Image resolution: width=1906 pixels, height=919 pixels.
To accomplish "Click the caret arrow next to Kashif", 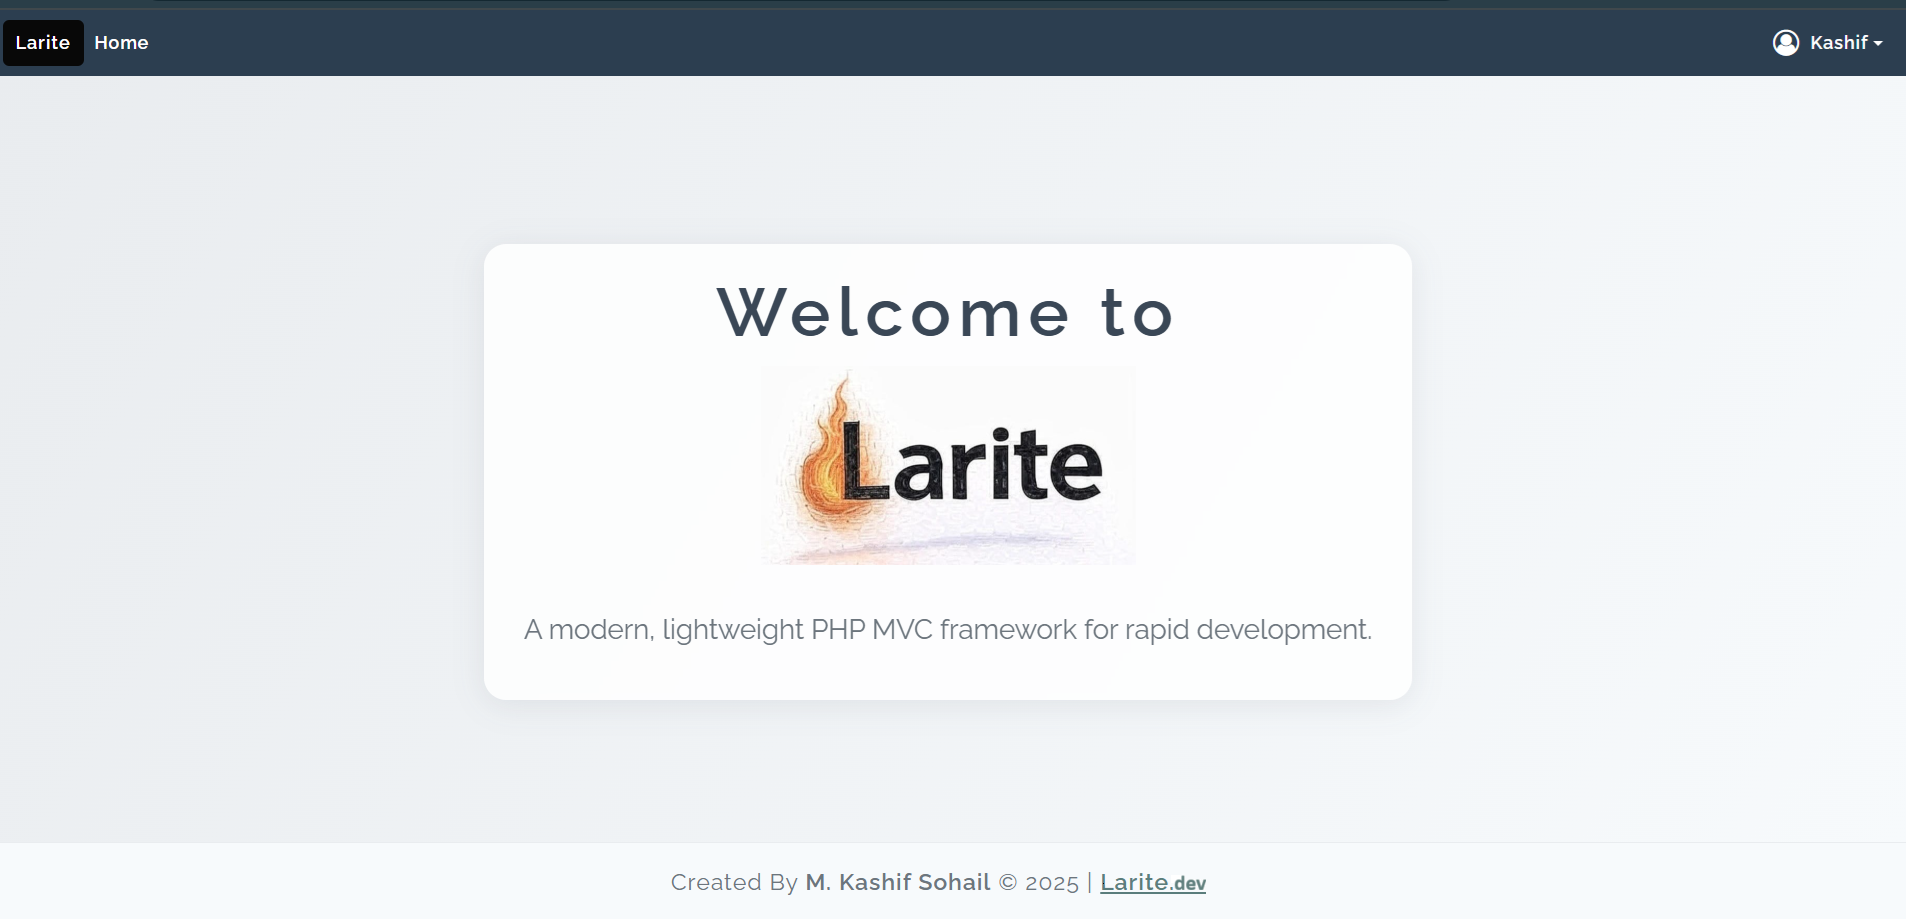I will [x=1876, y=44].
